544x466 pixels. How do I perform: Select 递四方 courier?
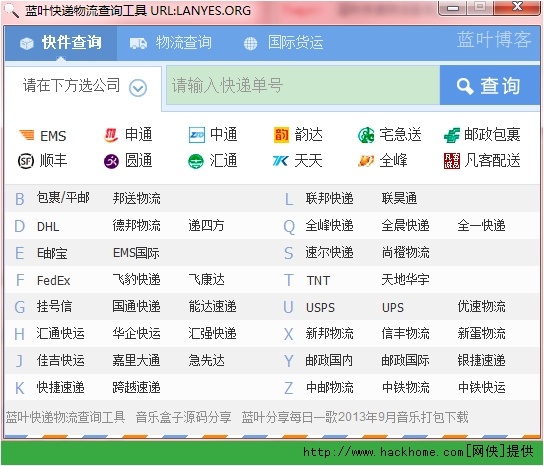pos(206,226)
